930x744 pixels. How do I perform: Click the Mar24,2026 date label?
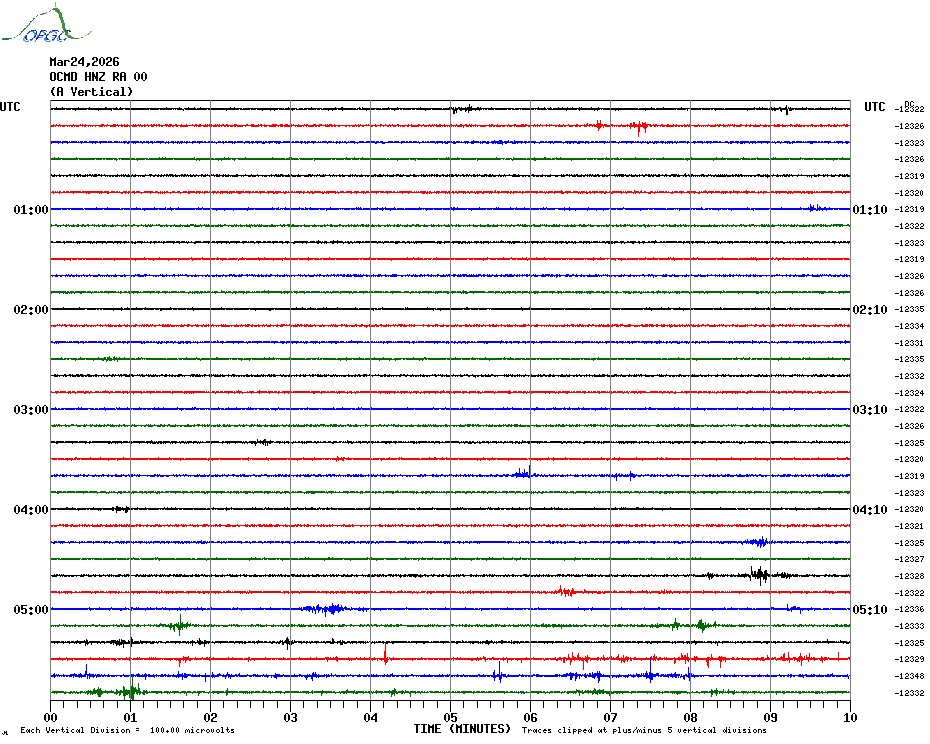(84, 62)
